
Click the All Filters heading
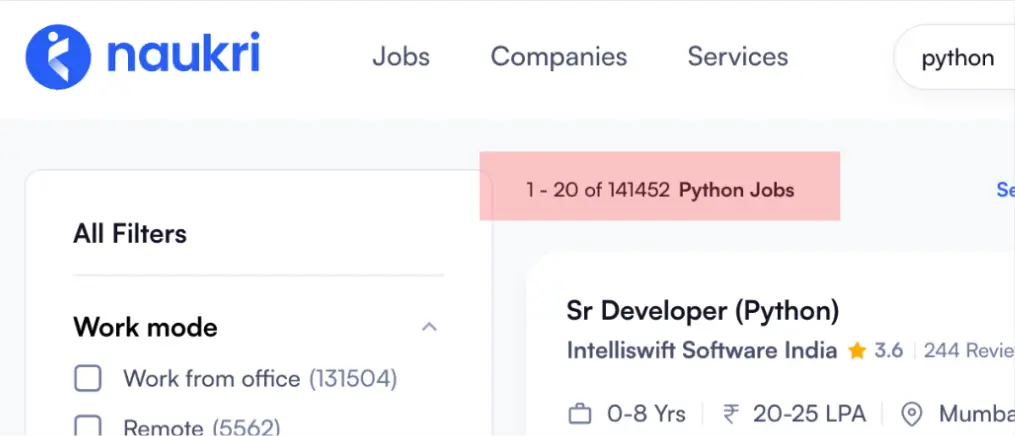tap(130, 234)
